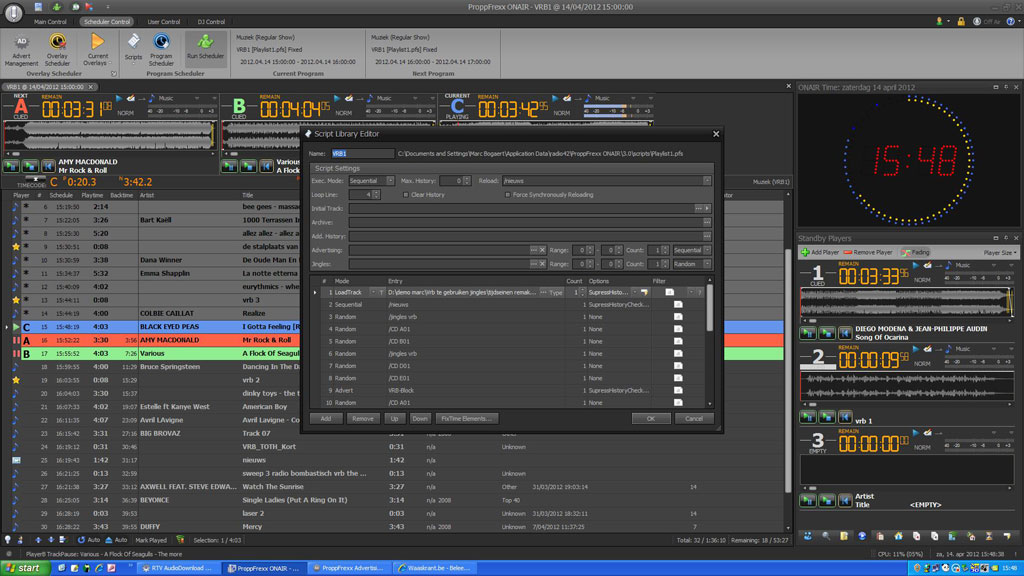The width and height of the screenshot is (1024, 576).
Task: Enable the Clear History checkbox
Action: [406, 195]
